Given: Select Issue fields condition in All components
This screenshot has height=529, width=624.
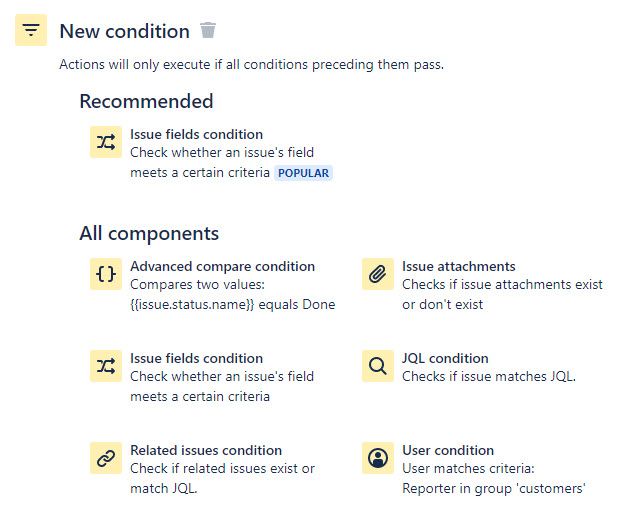Looking at the screenshot, I should coord(196,358).
